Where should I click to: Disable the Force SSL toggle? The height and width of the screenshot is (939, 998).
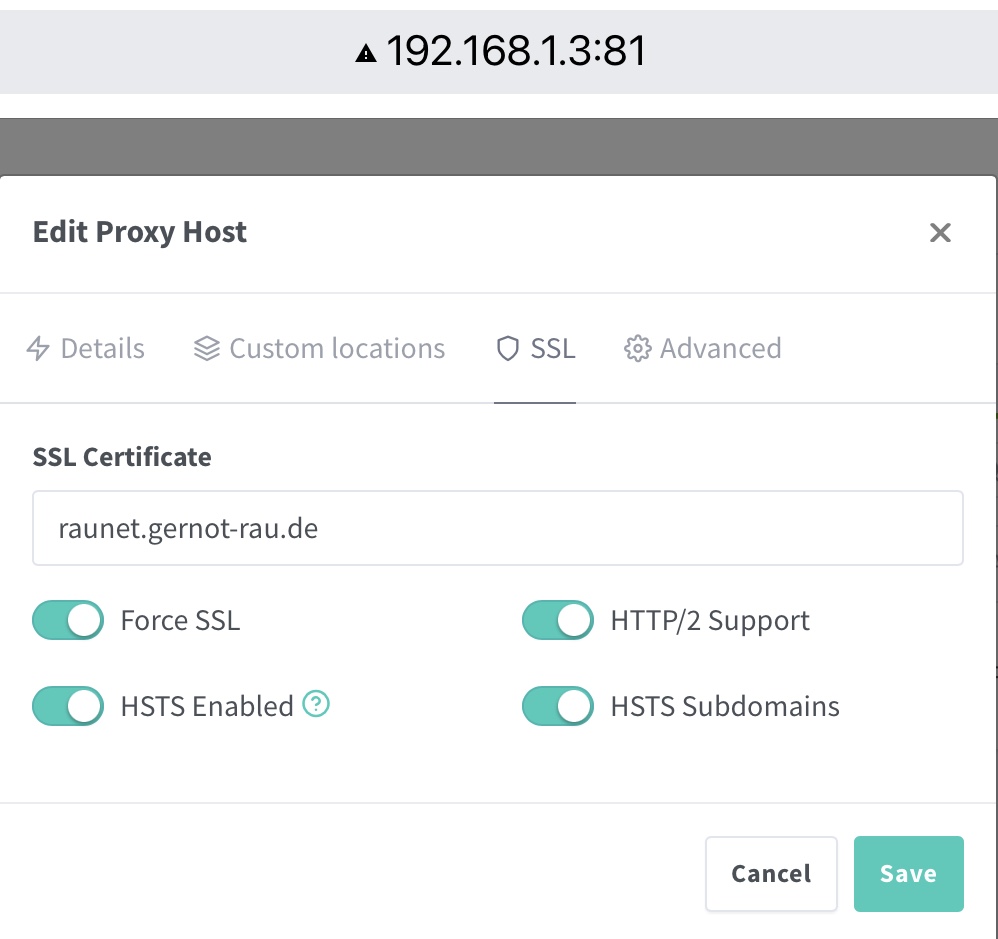[x=67, y=620]
